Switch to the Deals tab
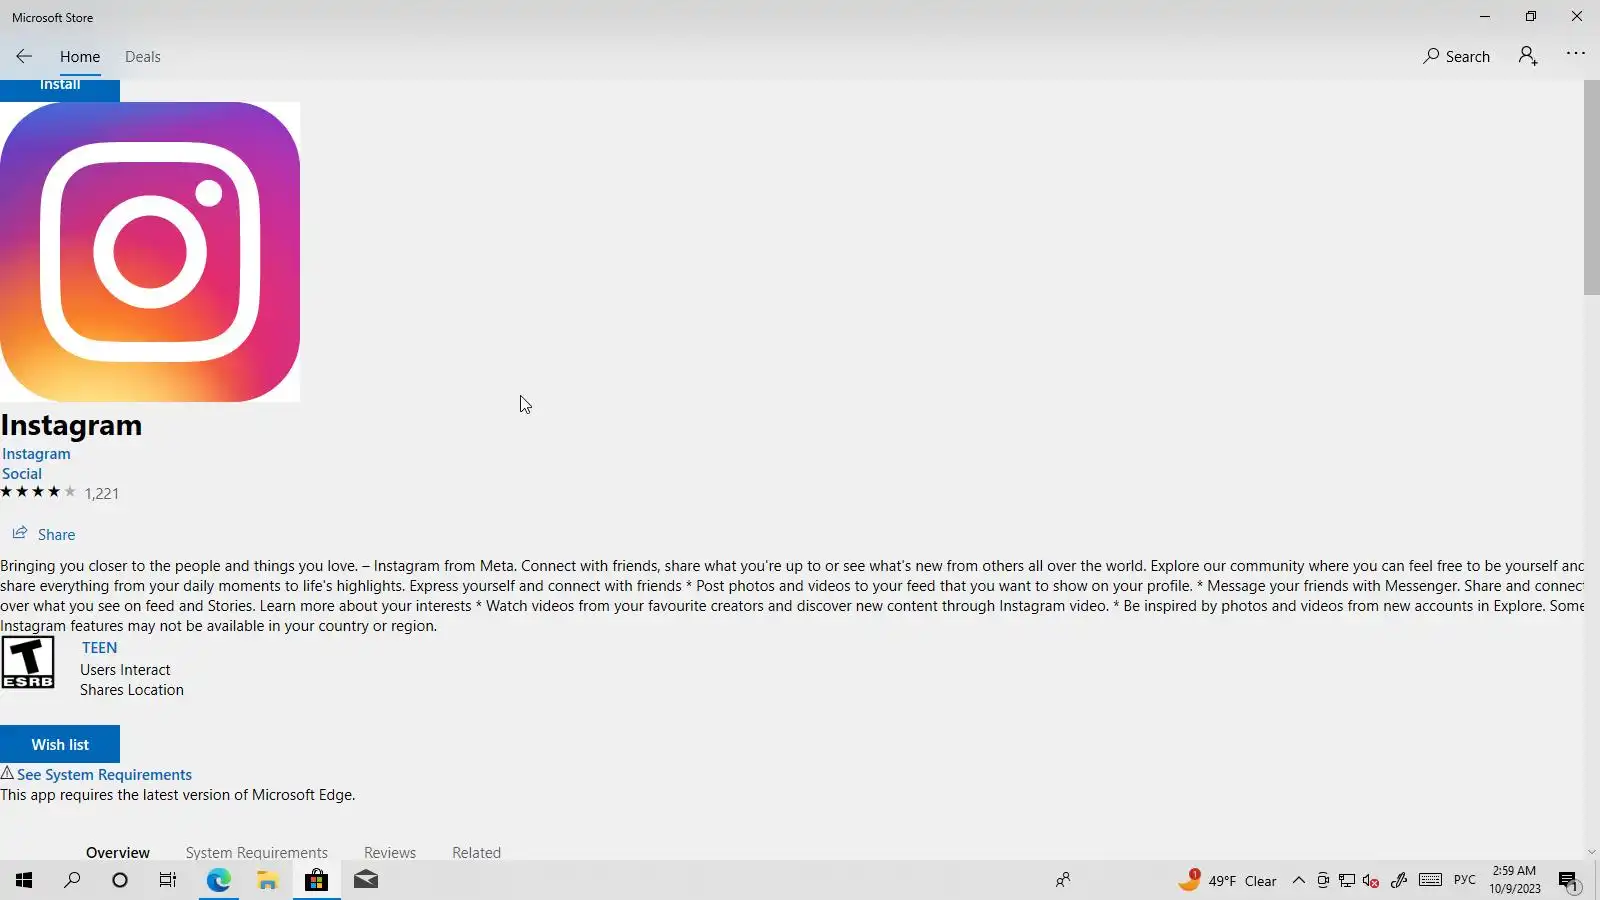This screenshot has width=1600, height=900. pyautogui.click(x=142, y=57)
